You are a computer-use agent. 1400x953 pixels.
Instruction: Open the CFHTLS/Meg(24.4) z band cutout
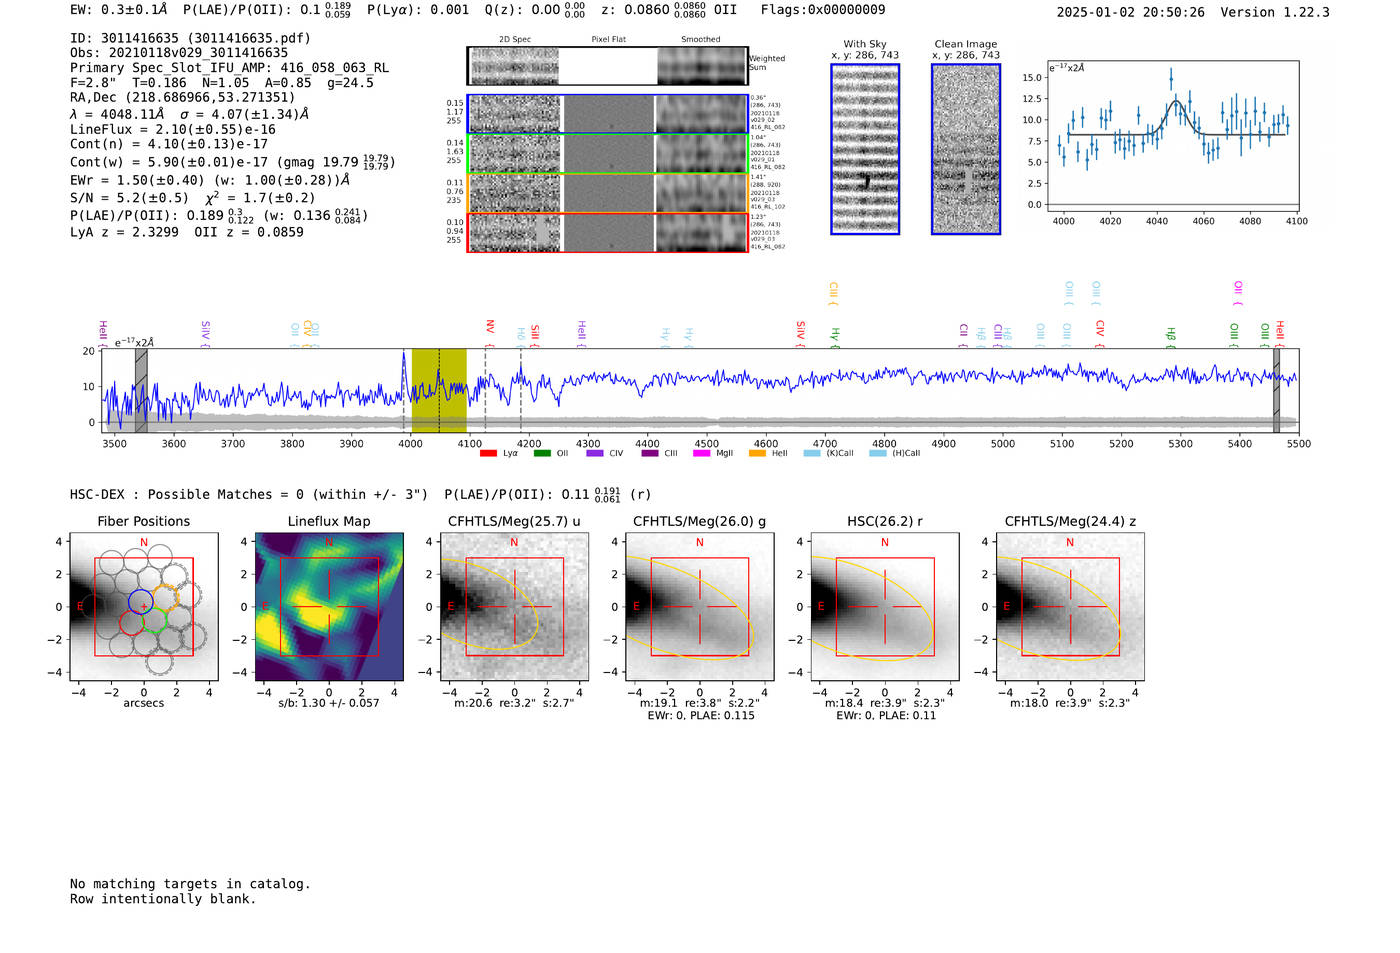(x=1070, y=606)
